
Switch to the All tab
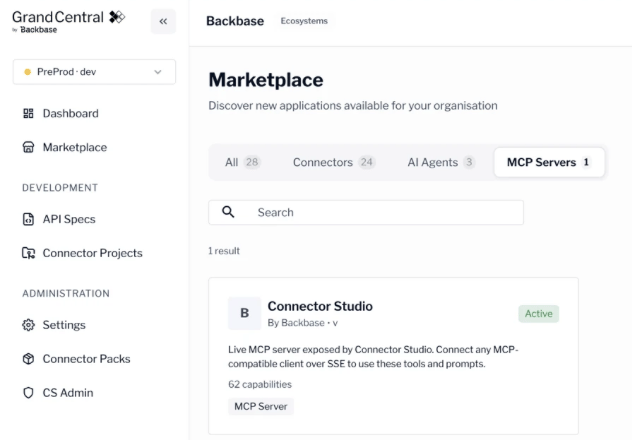243,162
